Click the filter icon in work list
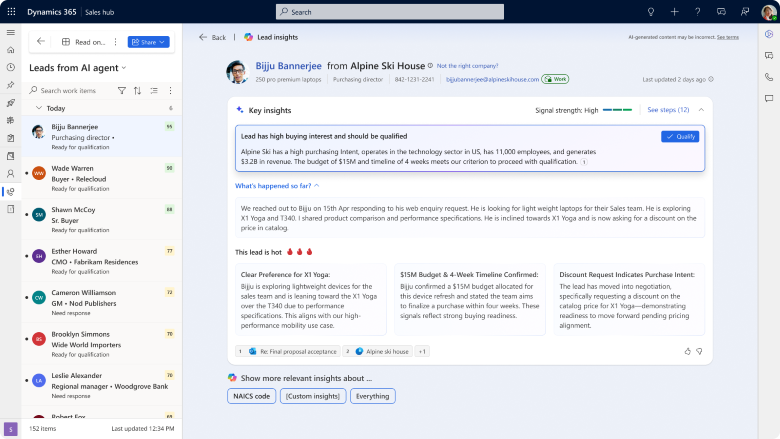 pyautogui.click(x=122, y=91)
